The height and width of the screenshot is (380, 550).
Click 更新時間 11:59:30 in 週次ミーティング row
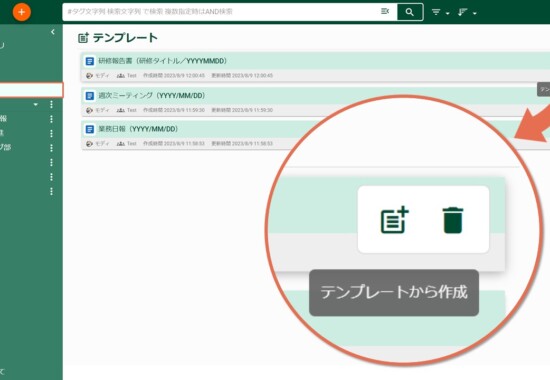click(242, 110)
